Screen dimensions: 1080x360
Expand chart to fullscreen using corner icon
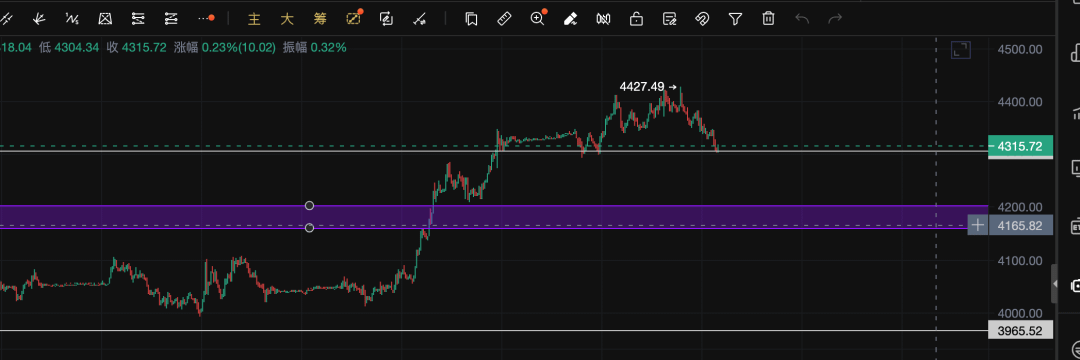click(x=960, y=50)
